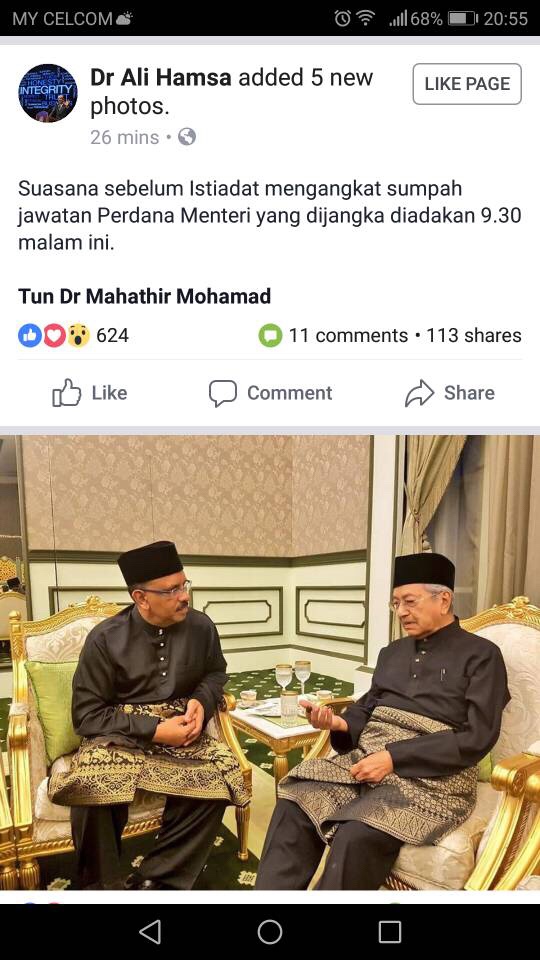
Task: Tap the wow face reaction icon
Action: [x=78, y=336]
